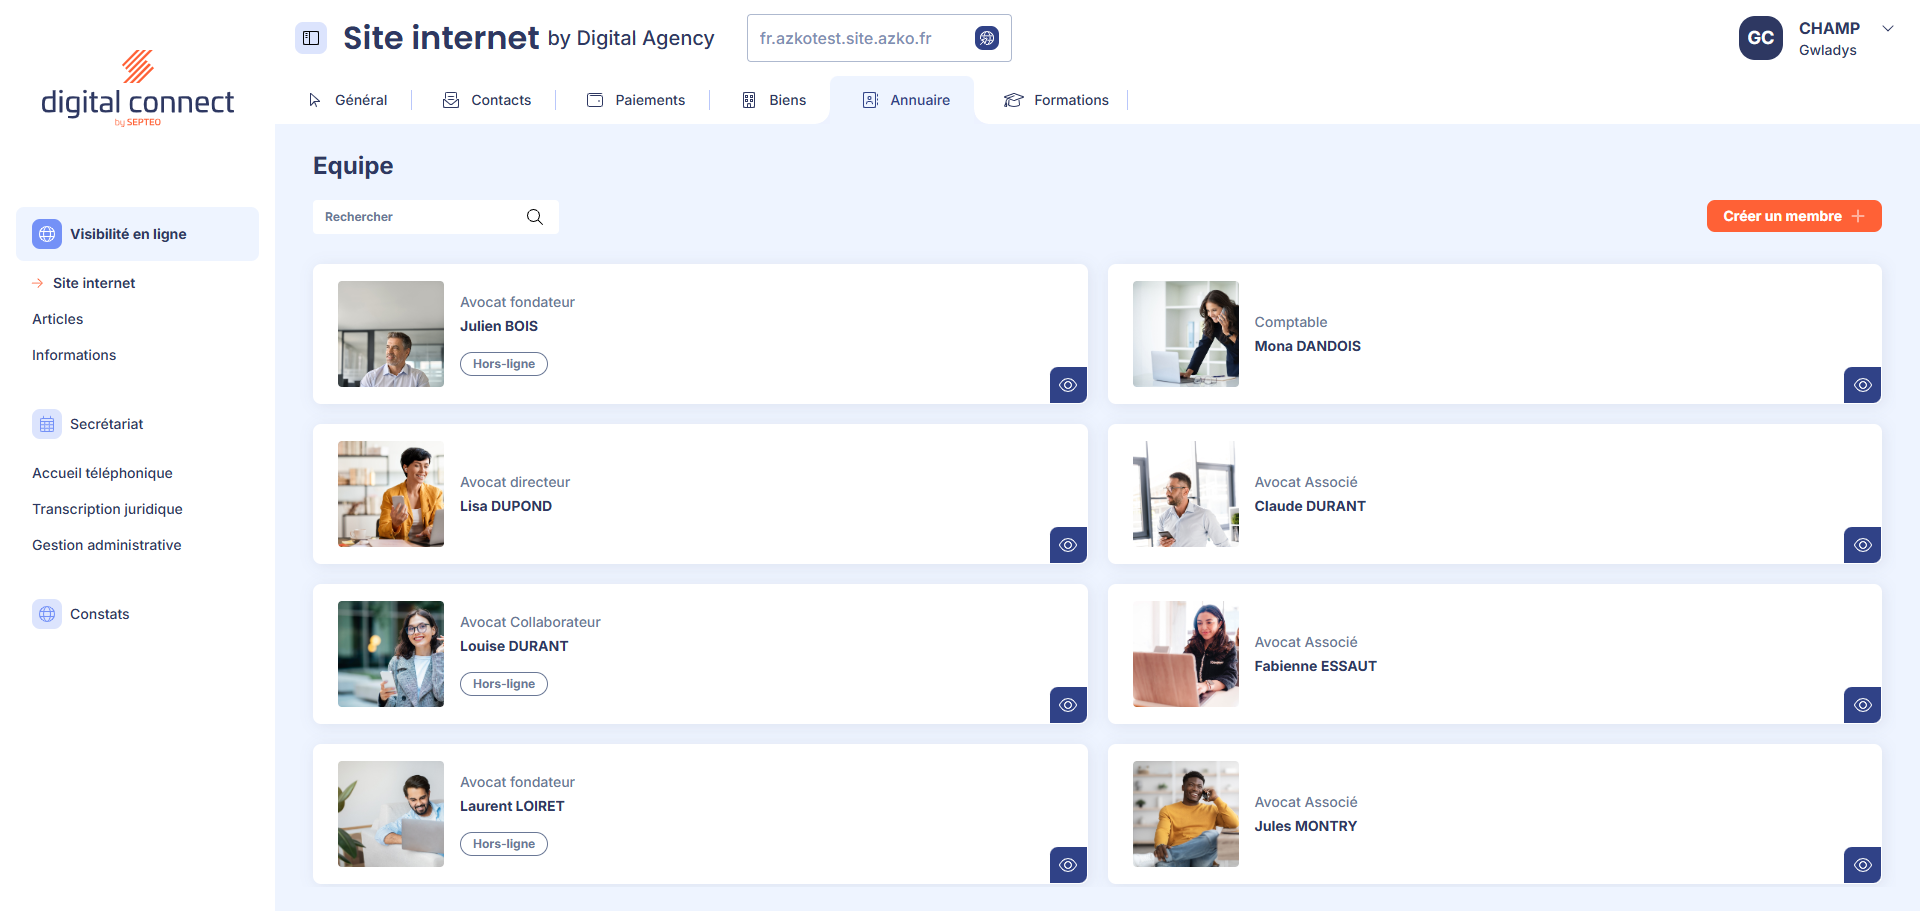Click the GC user avatar
The height and width of the screenshot is (911, 1920).
pos(1760,38)
